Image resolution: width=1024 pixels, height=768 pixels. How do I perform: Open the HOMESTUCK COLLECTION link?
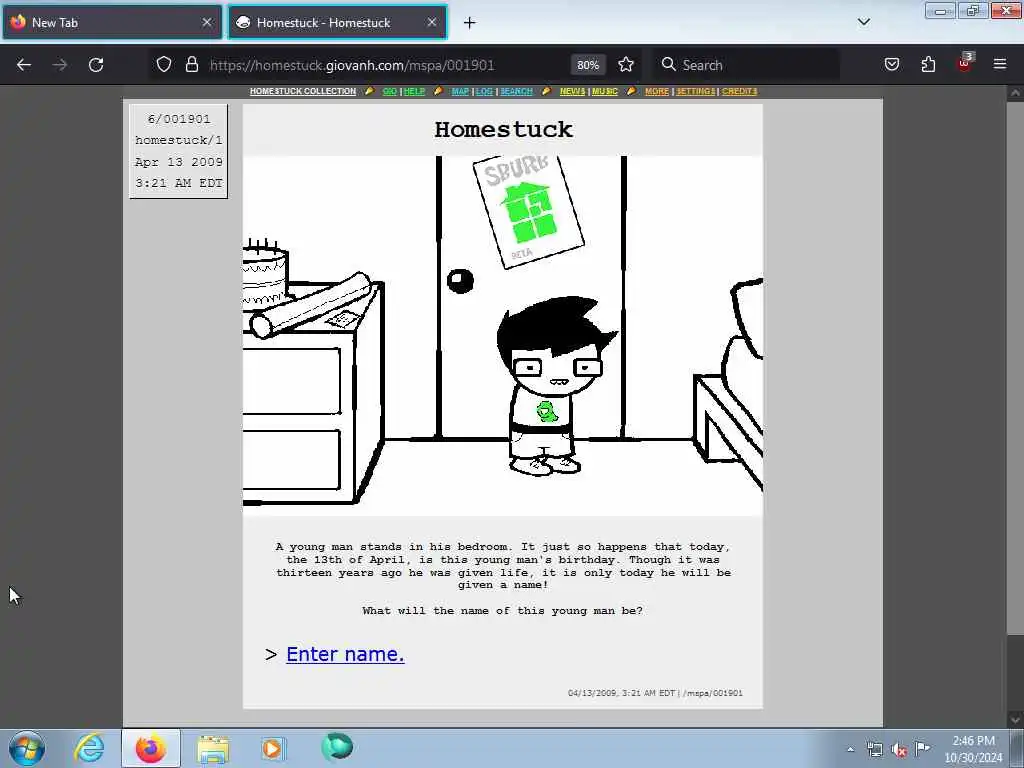click(303, 91)
